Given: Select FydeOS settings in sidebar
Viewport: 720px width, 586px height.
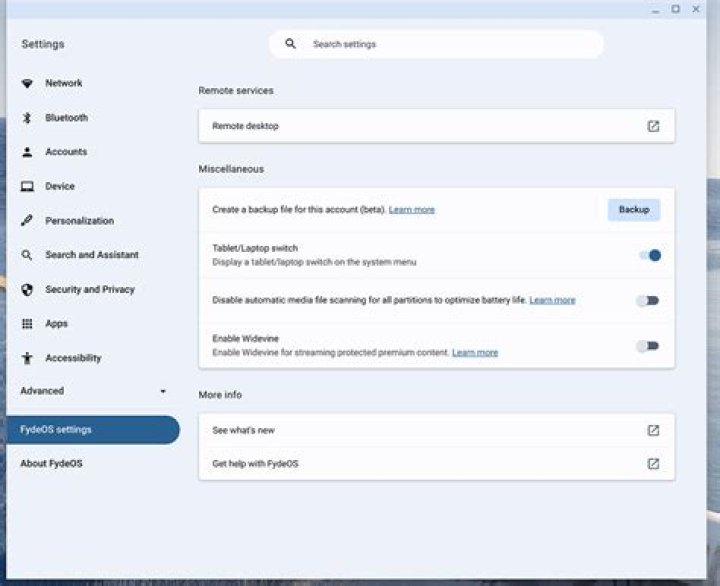Looking at the screenshot, I should pyautogui.click(x=93, y=430).
